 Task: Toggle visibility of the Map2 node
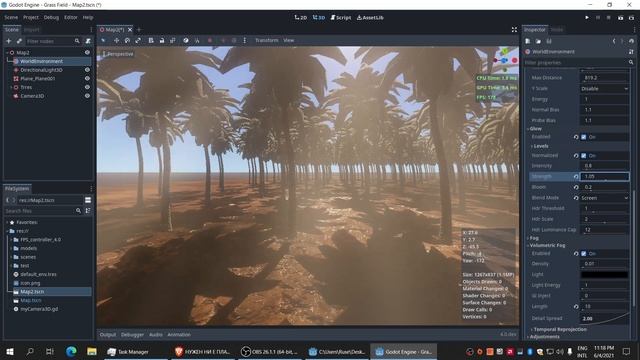click(87, 53)
